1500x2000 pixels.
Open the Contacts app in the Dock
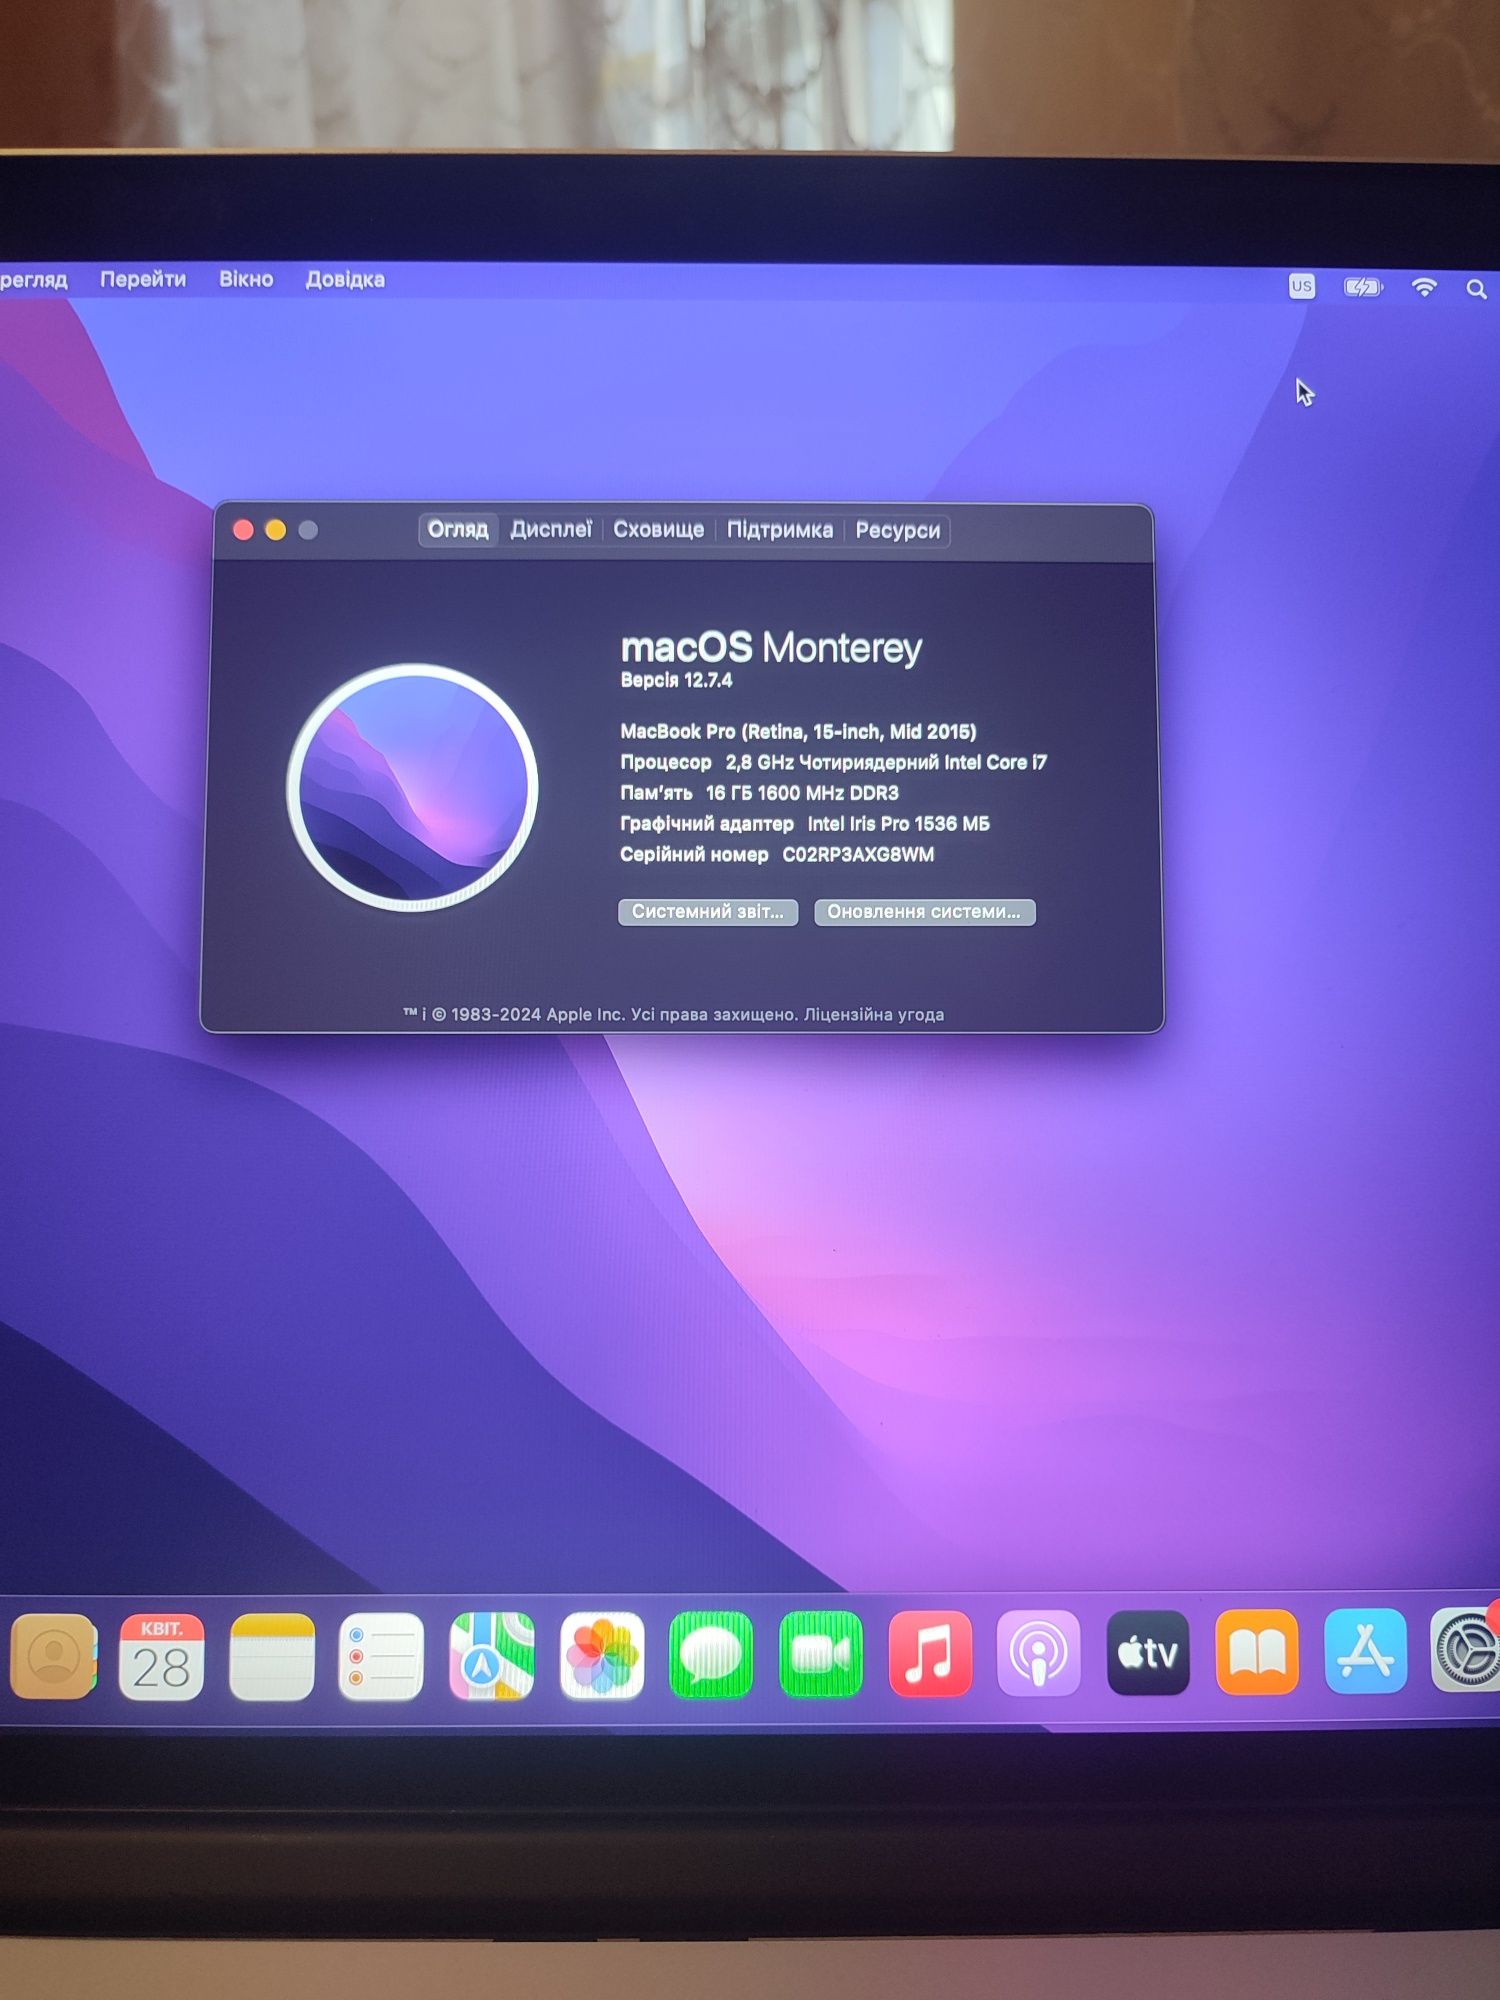click(54, 1655)
